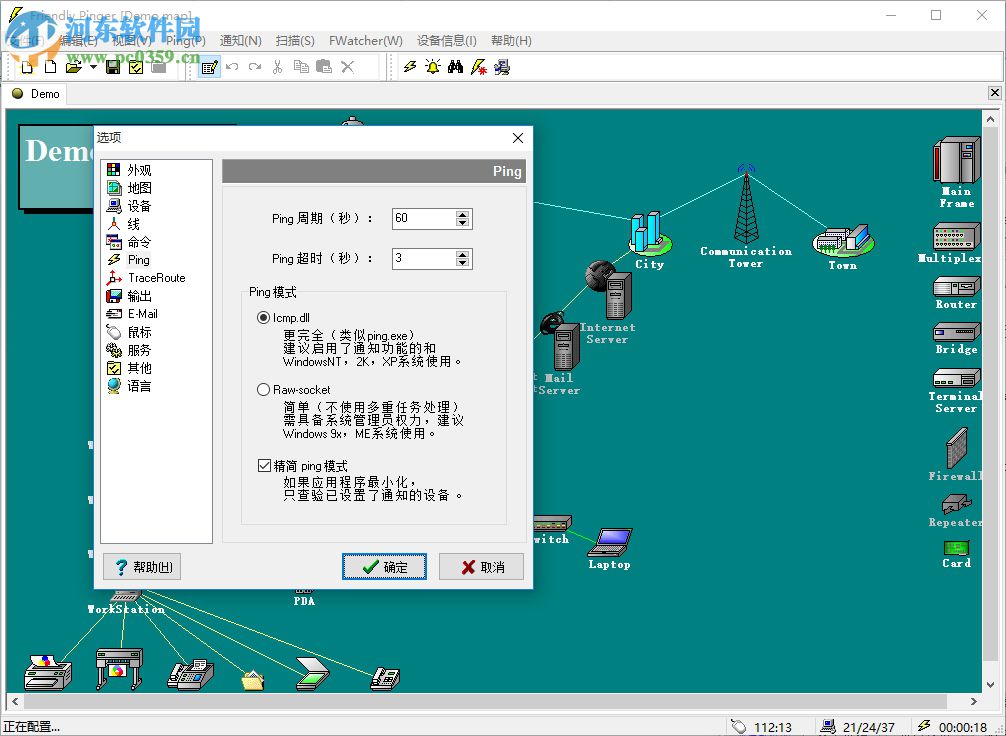Toggle the edit mode toolbar icon
The image size is (1006, 736).
tap(209, 67)
